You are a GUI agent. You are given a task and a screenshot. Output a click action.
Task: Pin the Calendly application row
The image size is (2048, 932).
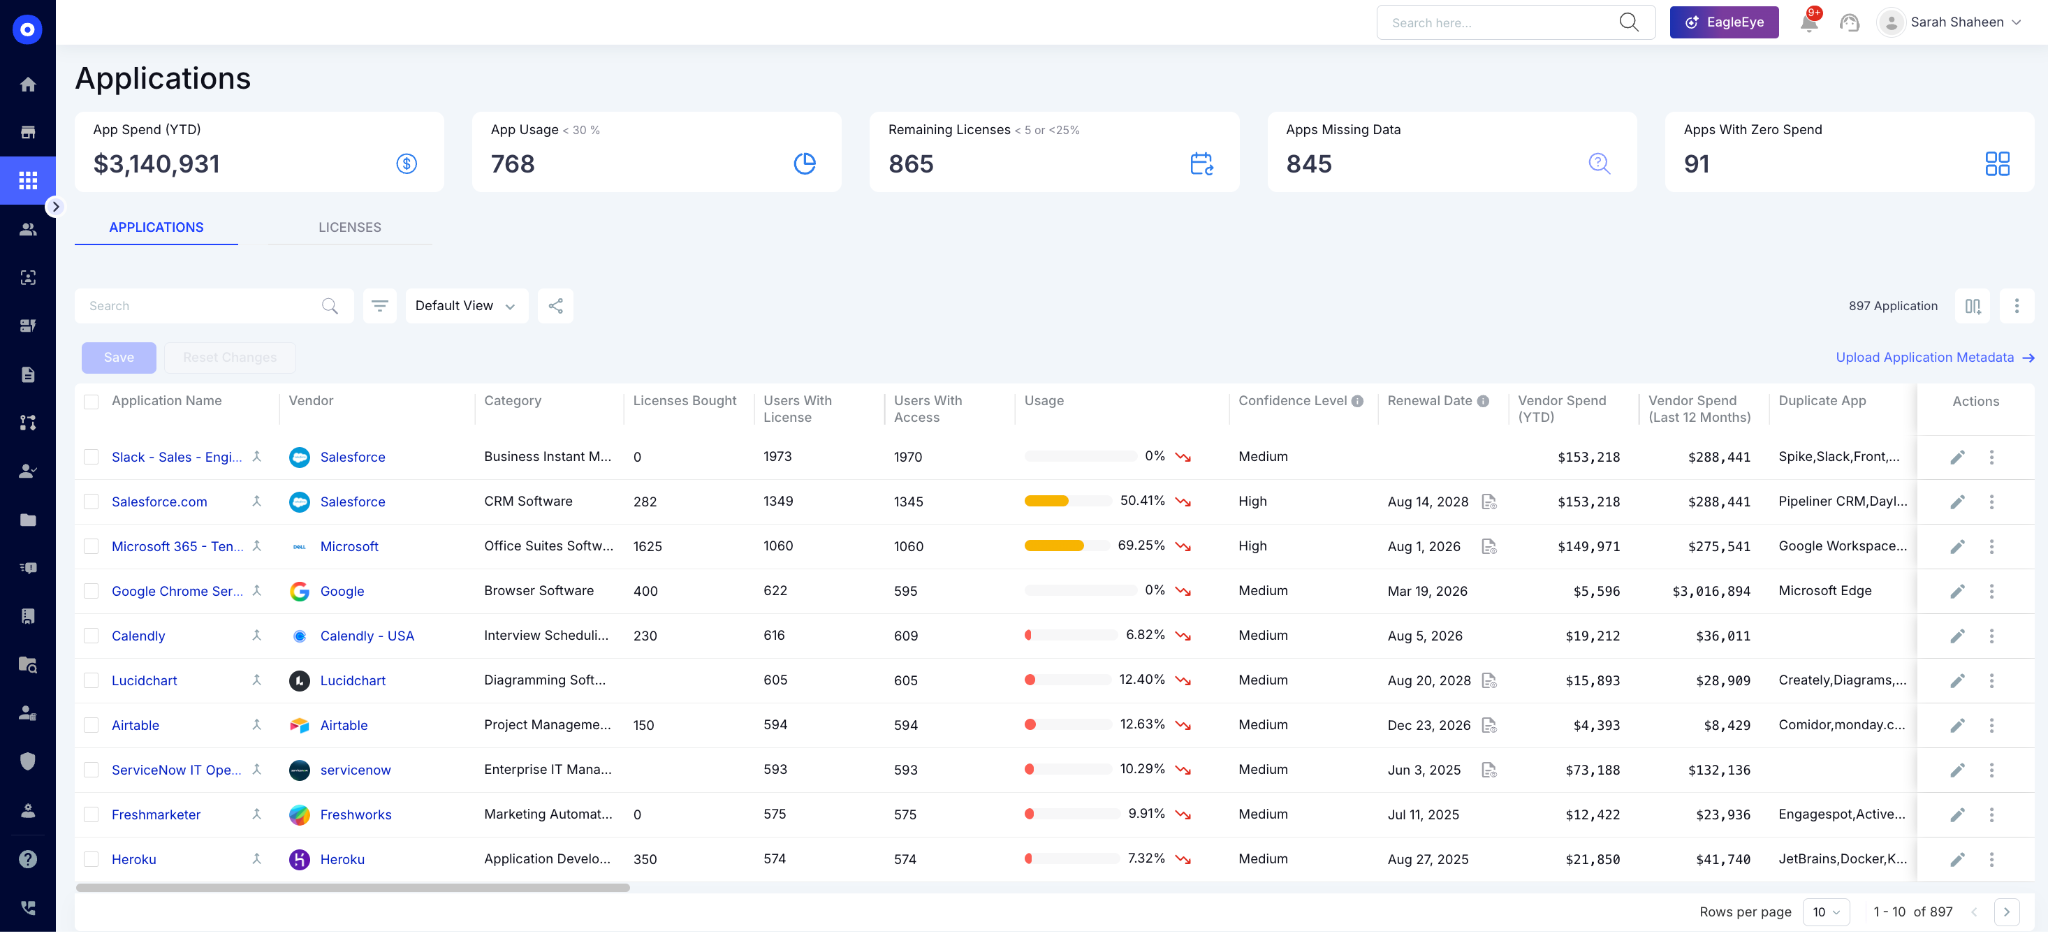point(257,635)
